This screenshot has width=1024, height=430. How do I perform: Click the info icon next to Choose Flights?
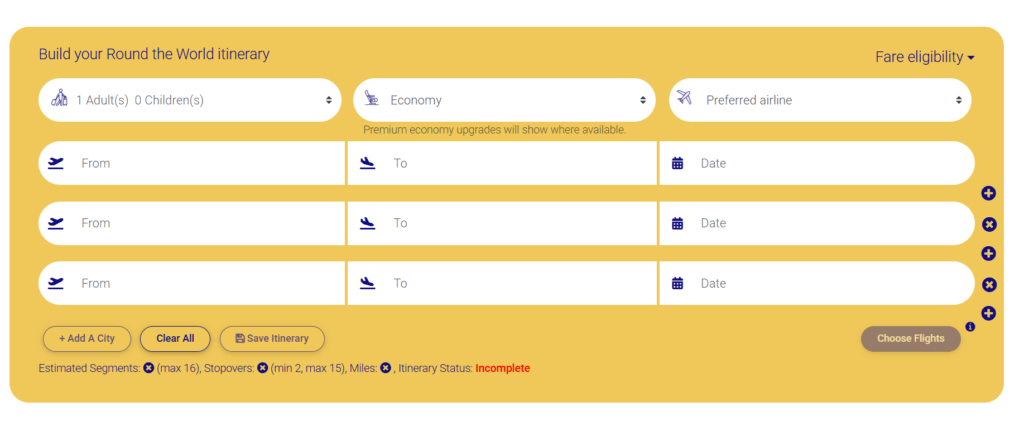coord(970,327)
